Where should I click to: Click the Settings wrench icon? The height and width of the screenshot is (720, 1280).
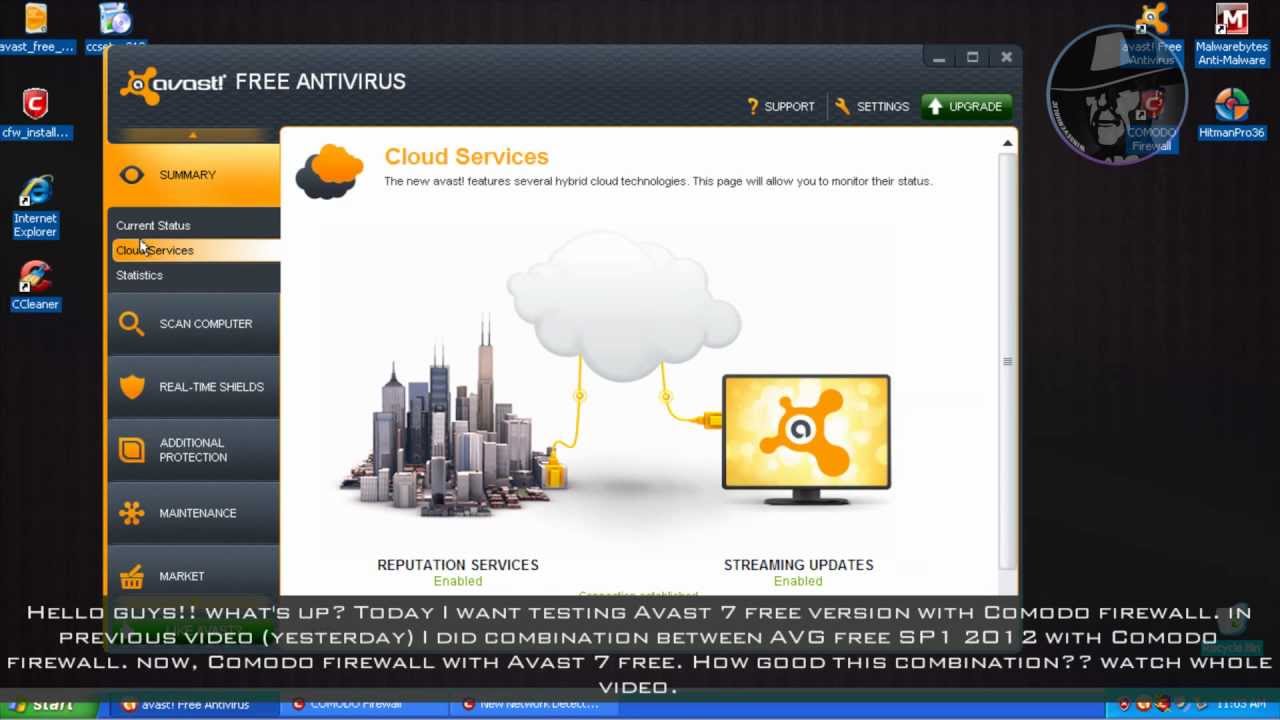[x=842, y=106]
